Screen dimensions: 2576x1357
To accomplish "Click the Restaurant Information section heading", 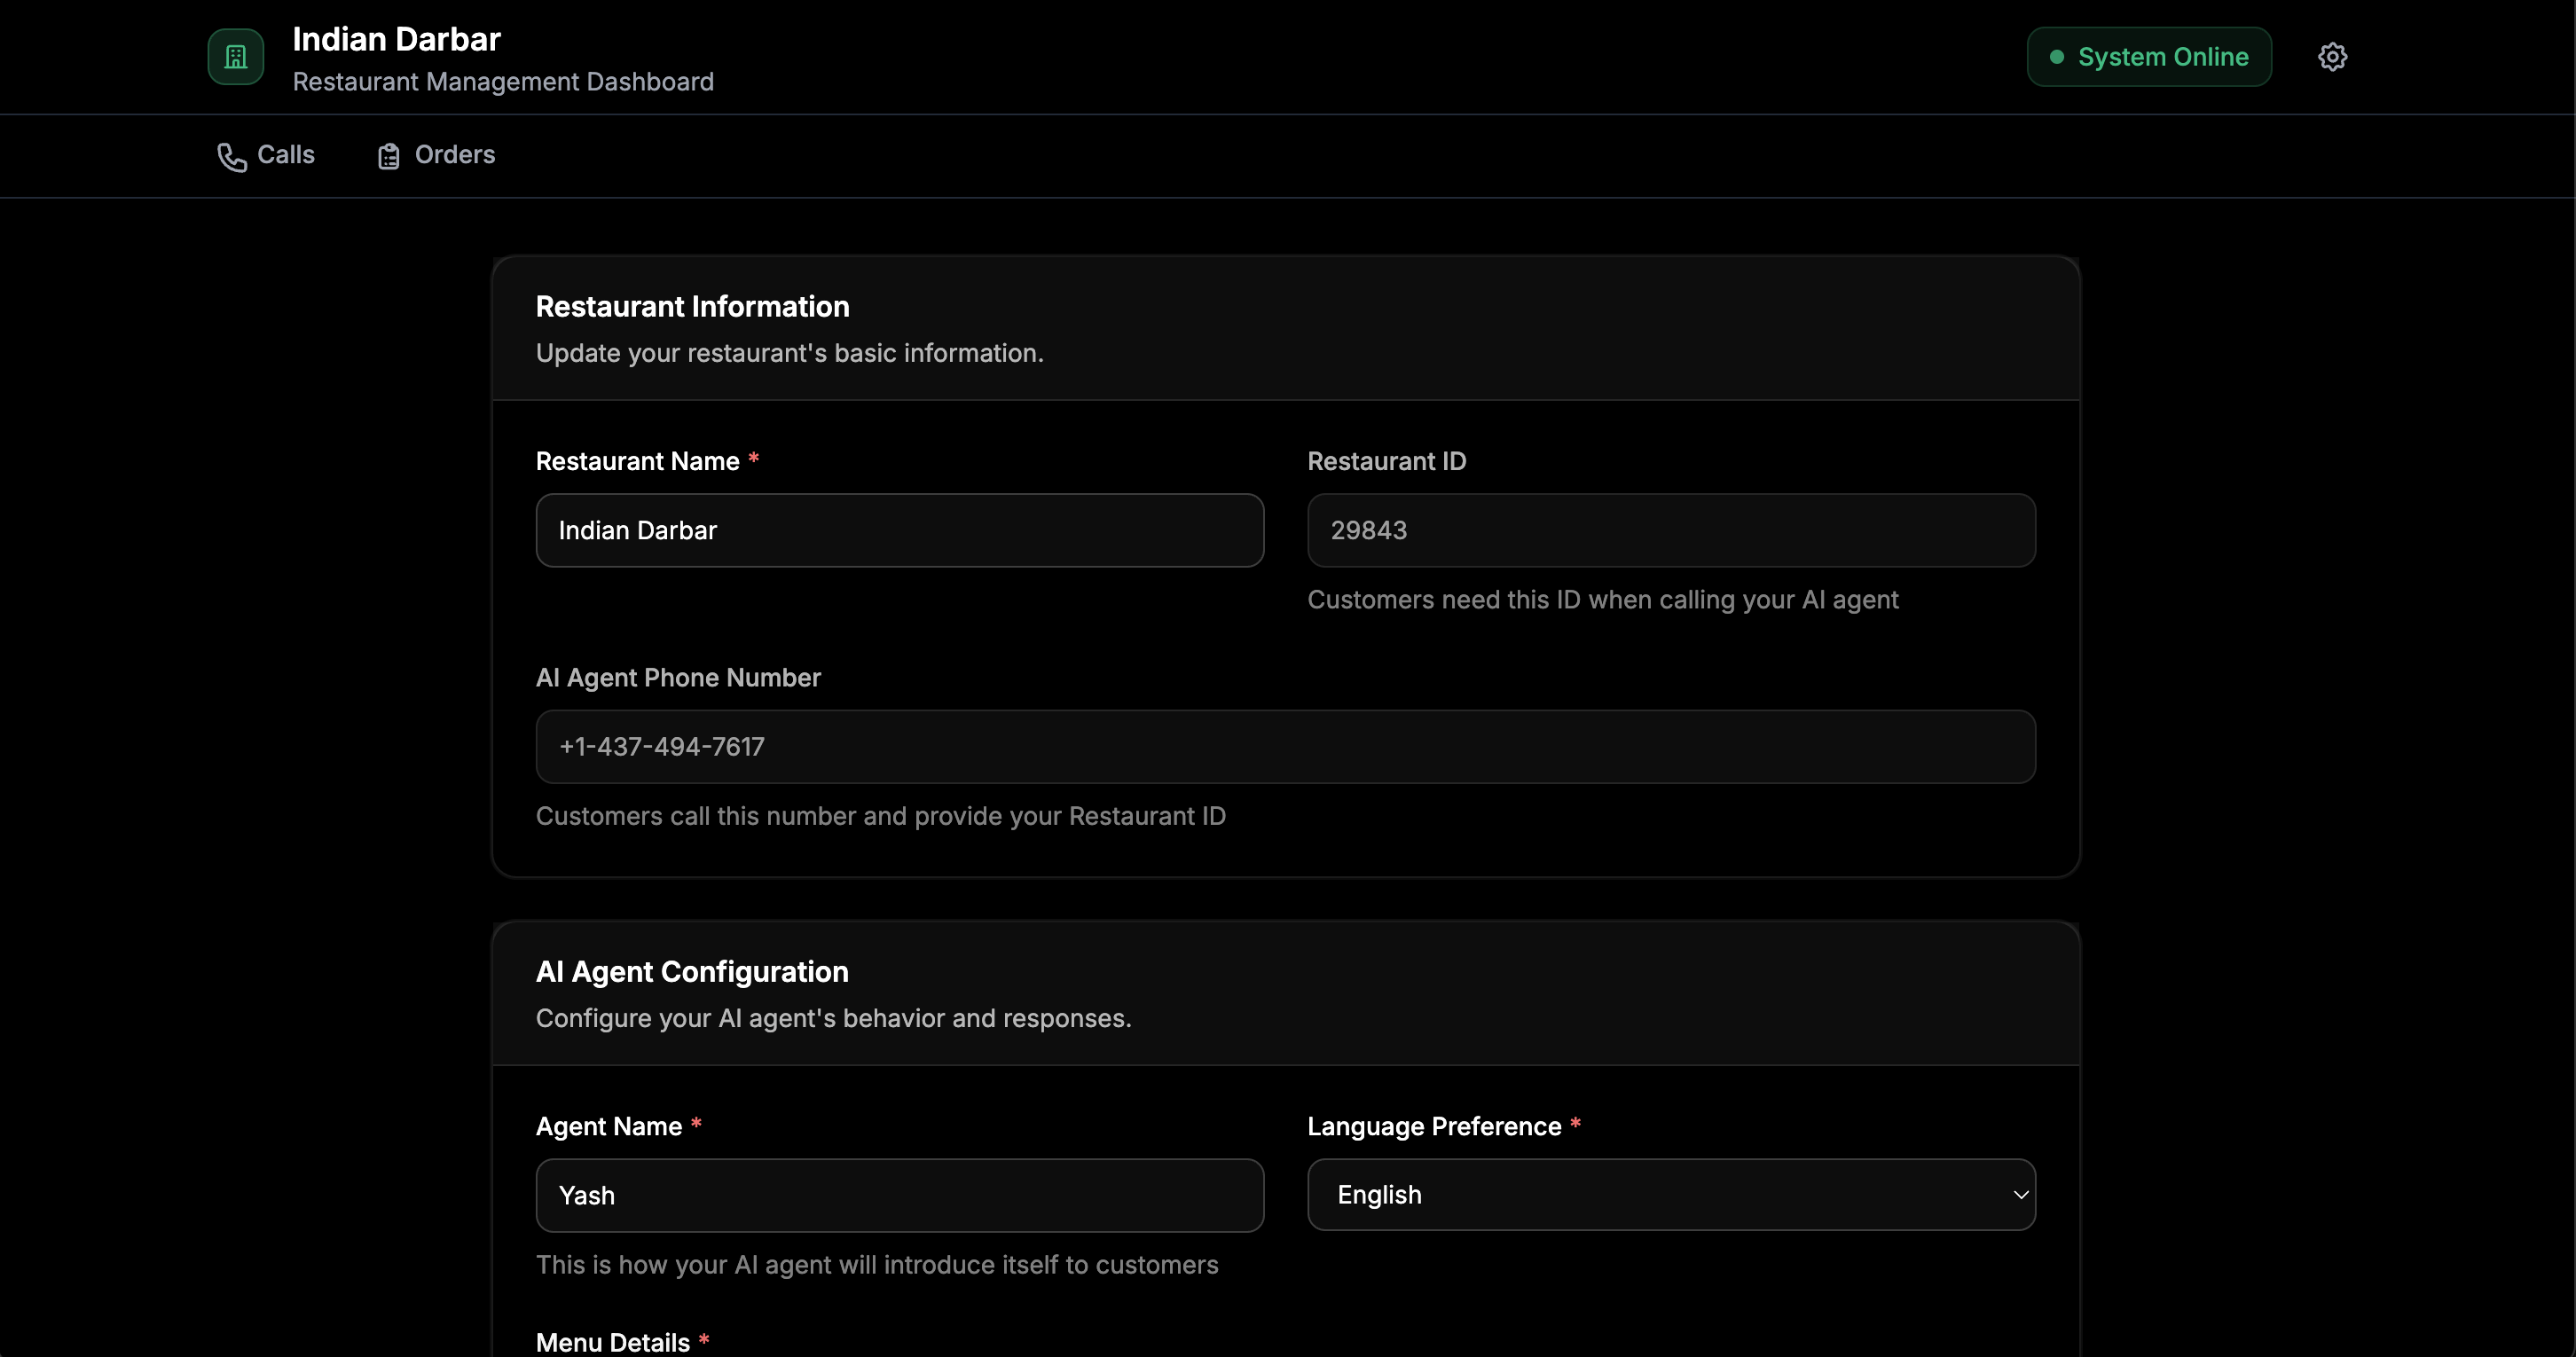I will coord(692,307).
